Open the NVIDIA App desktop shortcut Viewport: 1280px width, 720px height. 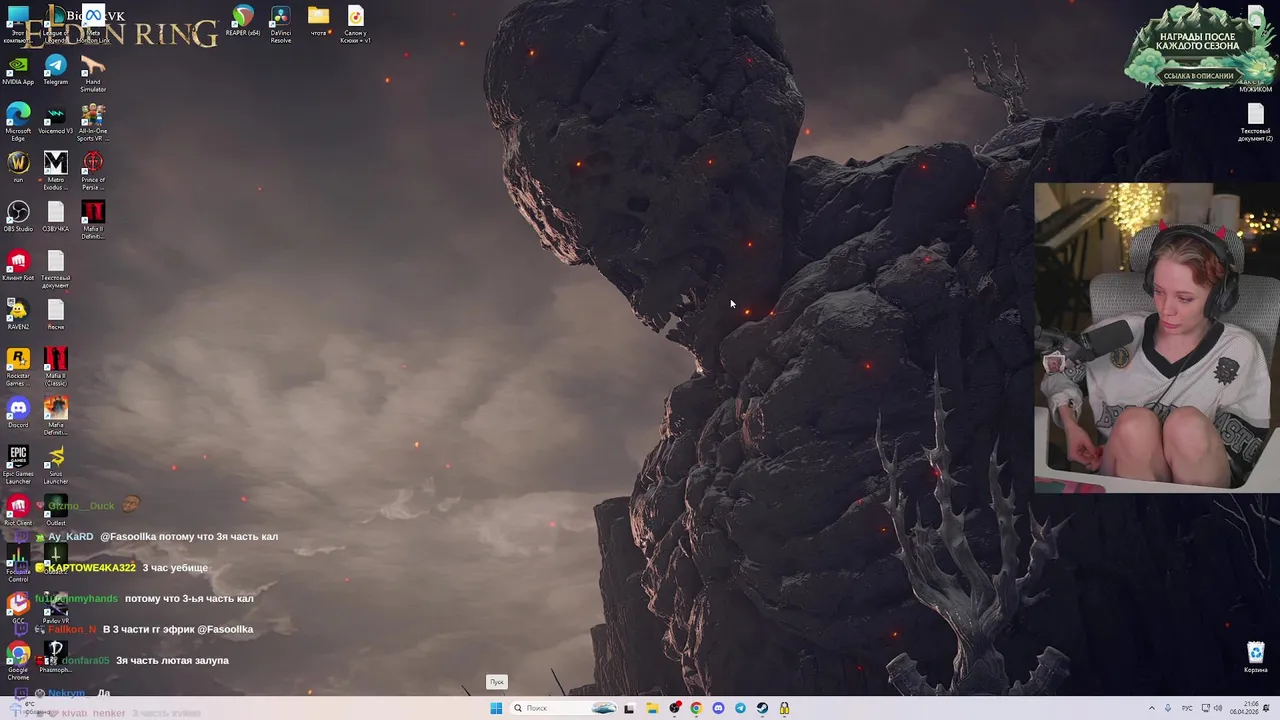(18, 70)
